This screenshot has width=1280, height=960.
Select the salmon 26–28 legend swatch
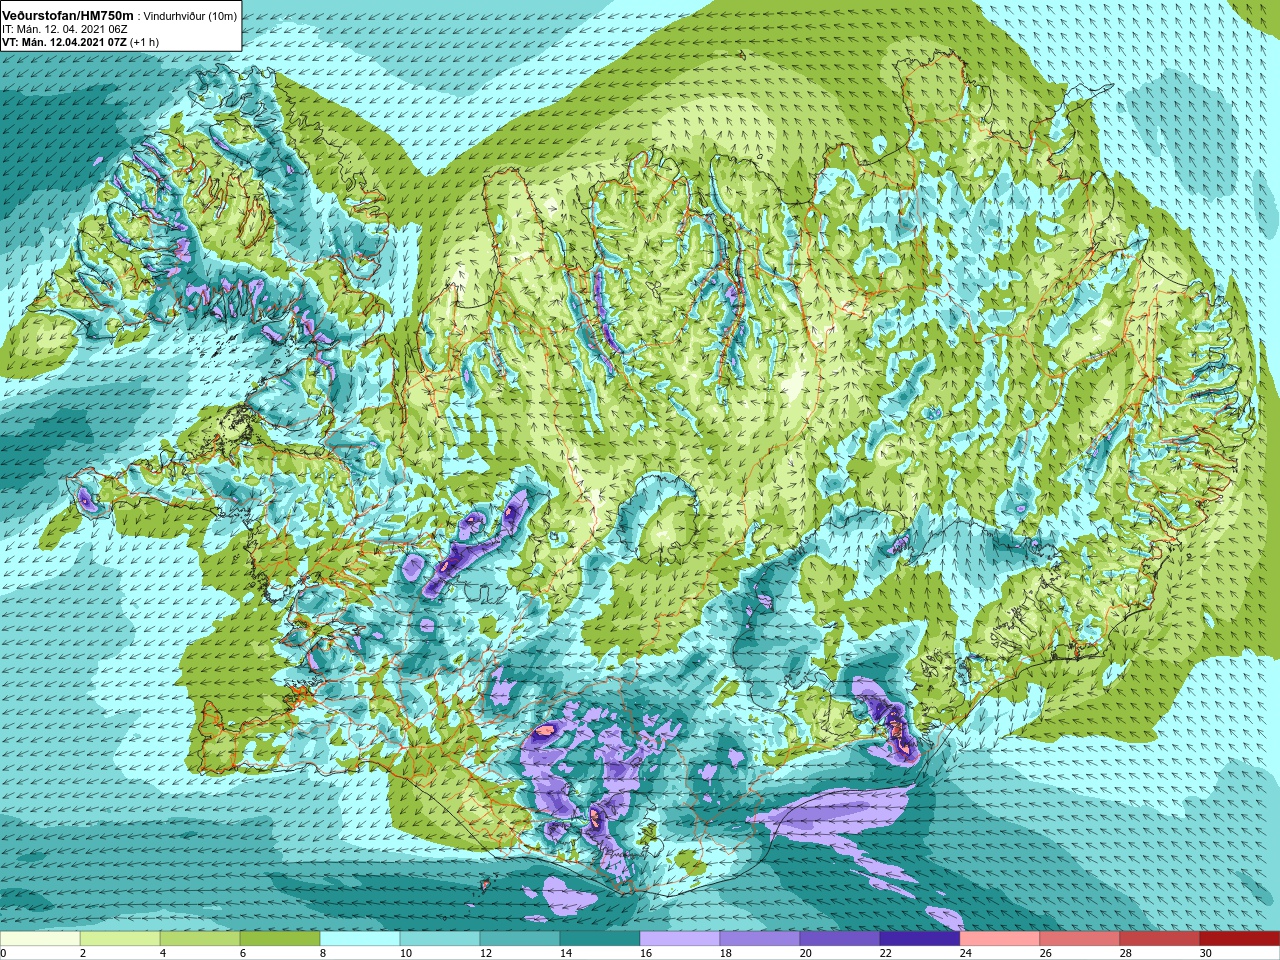1080,939
